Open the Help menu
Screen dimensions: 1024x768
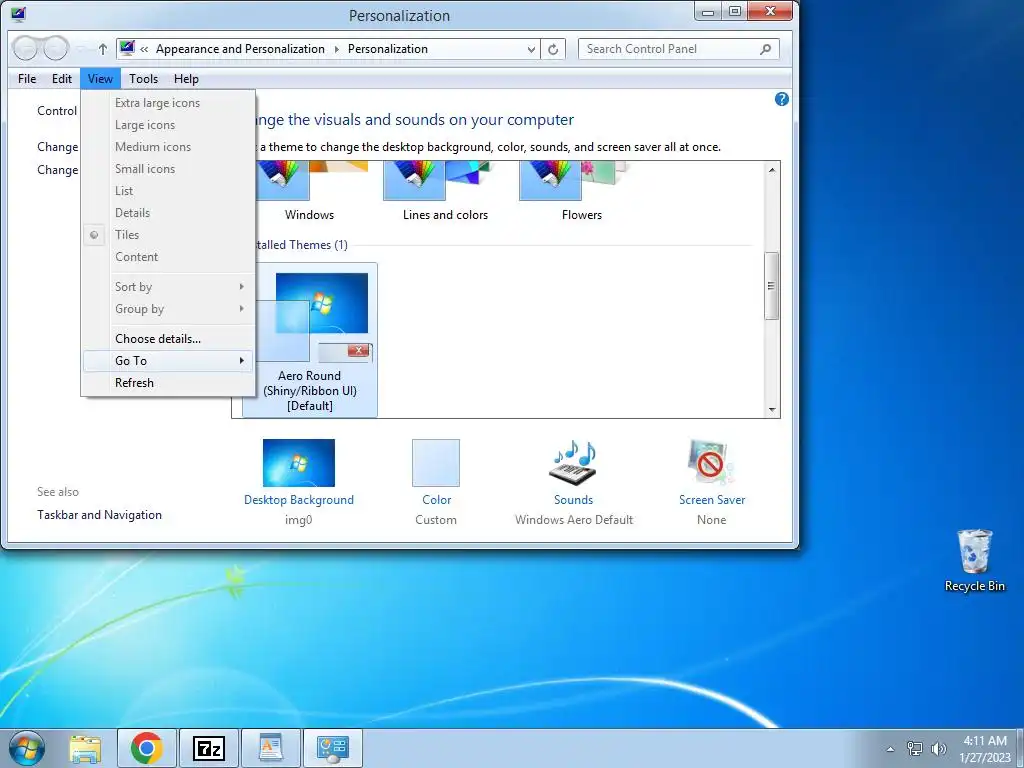click(x=186, y=79)
